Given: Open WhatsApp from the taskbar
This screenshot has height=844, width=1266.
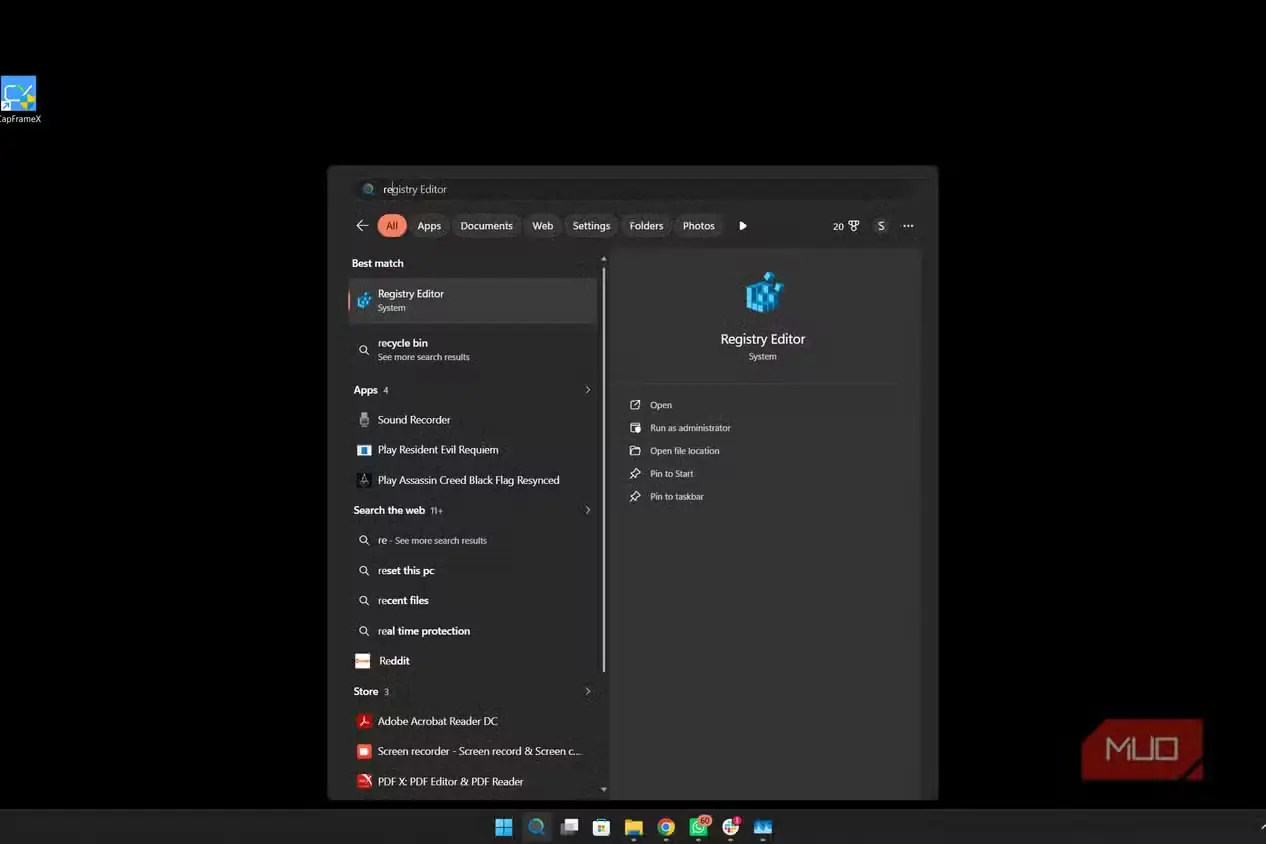Looking at the screenshot, I should point(699,827).
